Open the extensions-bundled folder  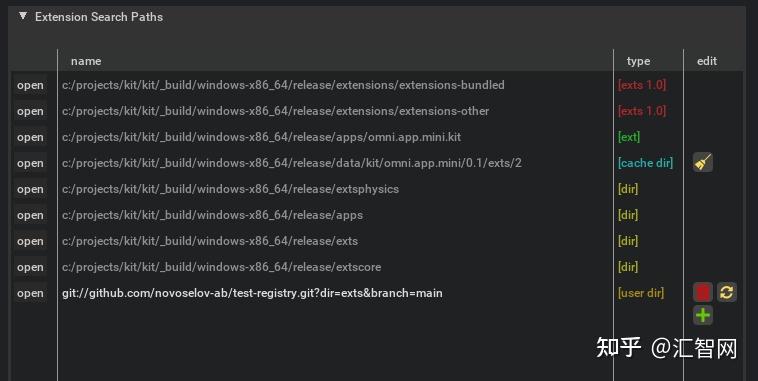pos(30,85)
